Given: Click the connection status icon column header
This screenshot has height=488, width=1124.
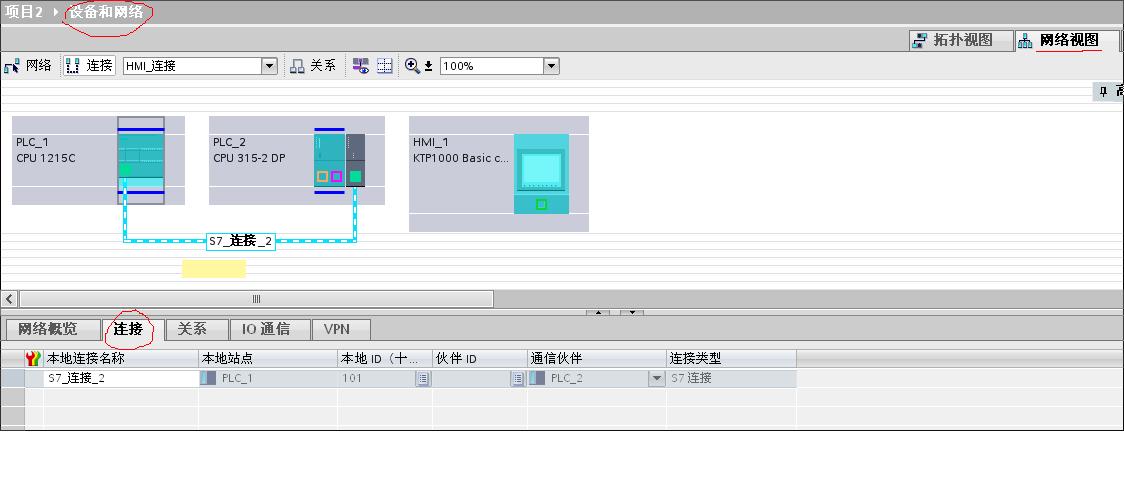Looking at the screenshot, I should point(34,358).
